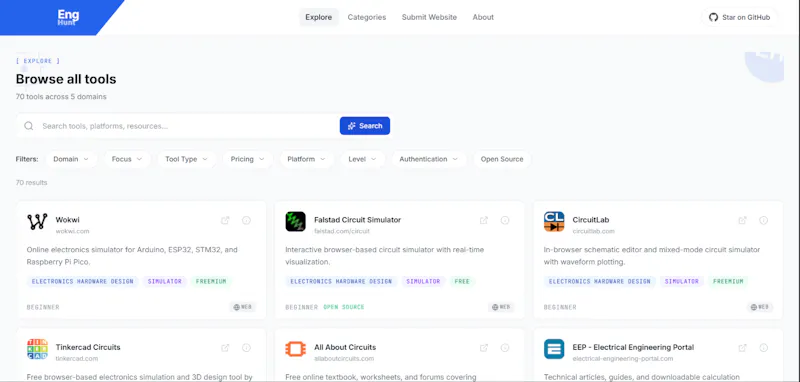Click the GitHub icon in Star button
The width and height of the screenshot is (800, 382).
click(713, 17)
